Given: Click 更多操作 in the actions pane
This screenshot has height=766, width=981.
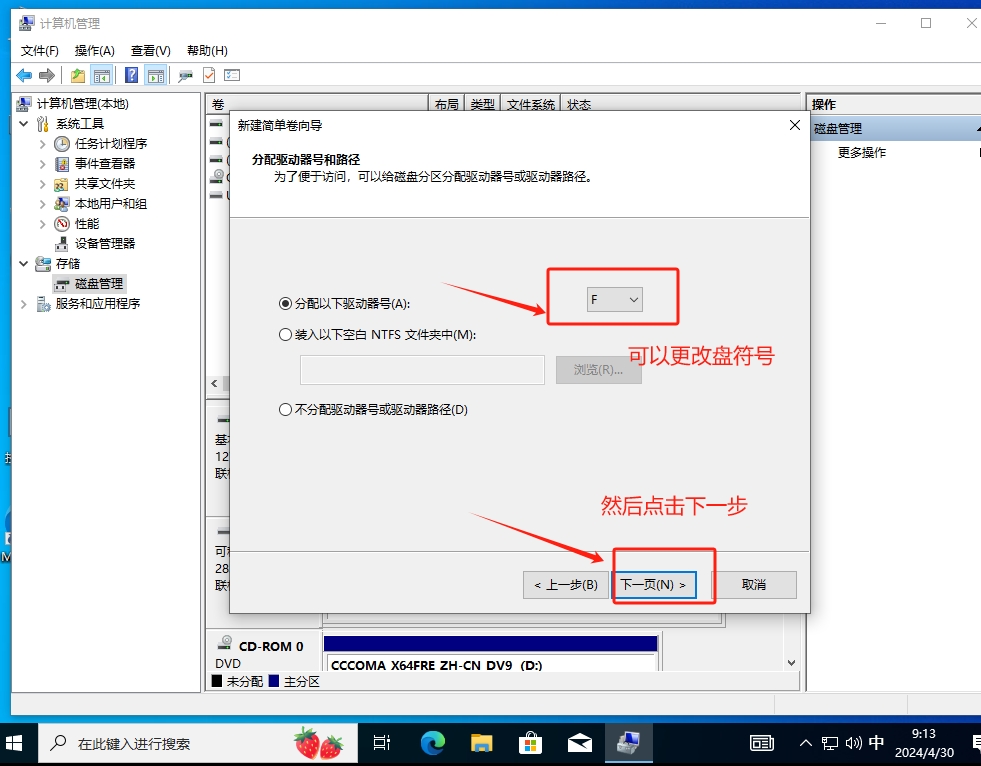Looking at the screenshot, I should tap(862, 153).
